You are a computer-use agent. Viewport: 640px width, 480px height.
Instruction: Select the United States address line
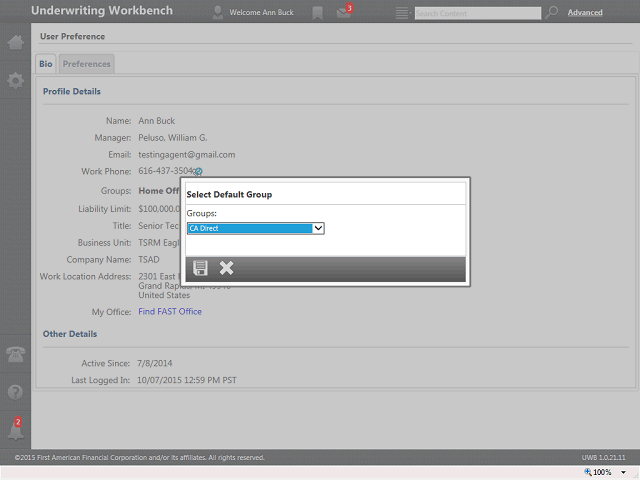164,295
